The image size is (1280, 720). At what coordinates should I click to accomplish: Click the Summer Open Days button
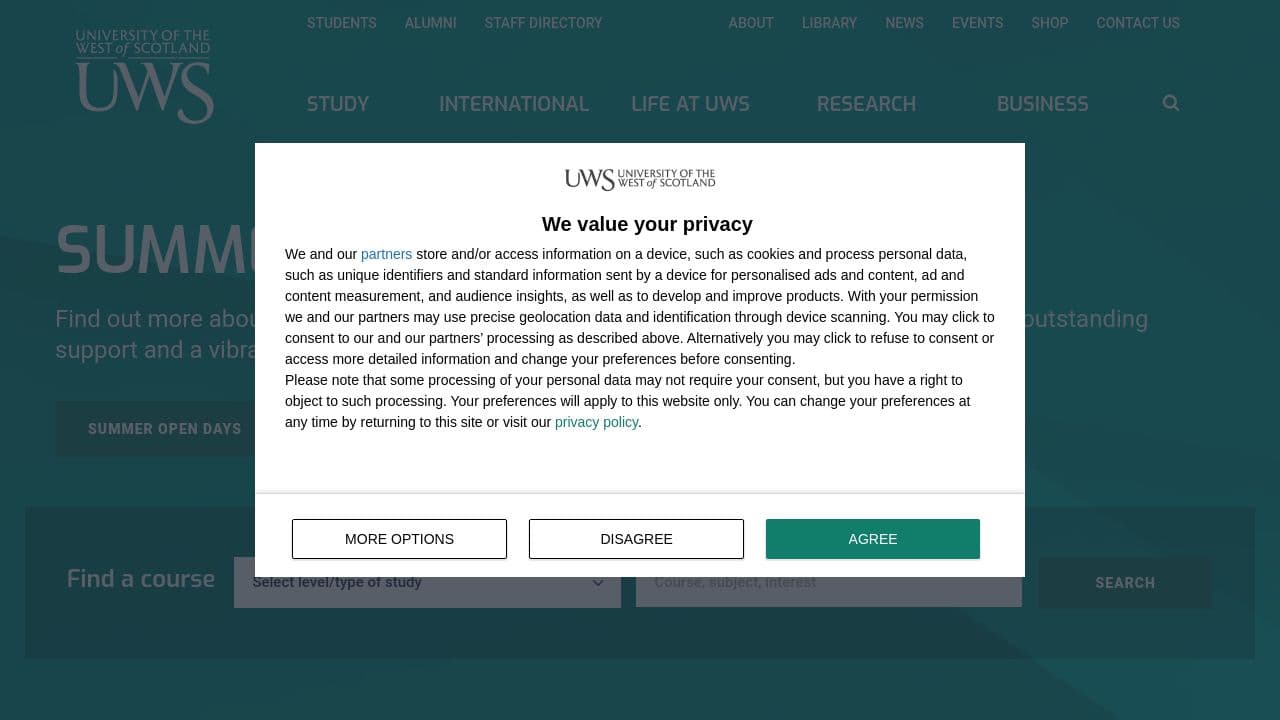pos(165,429)
